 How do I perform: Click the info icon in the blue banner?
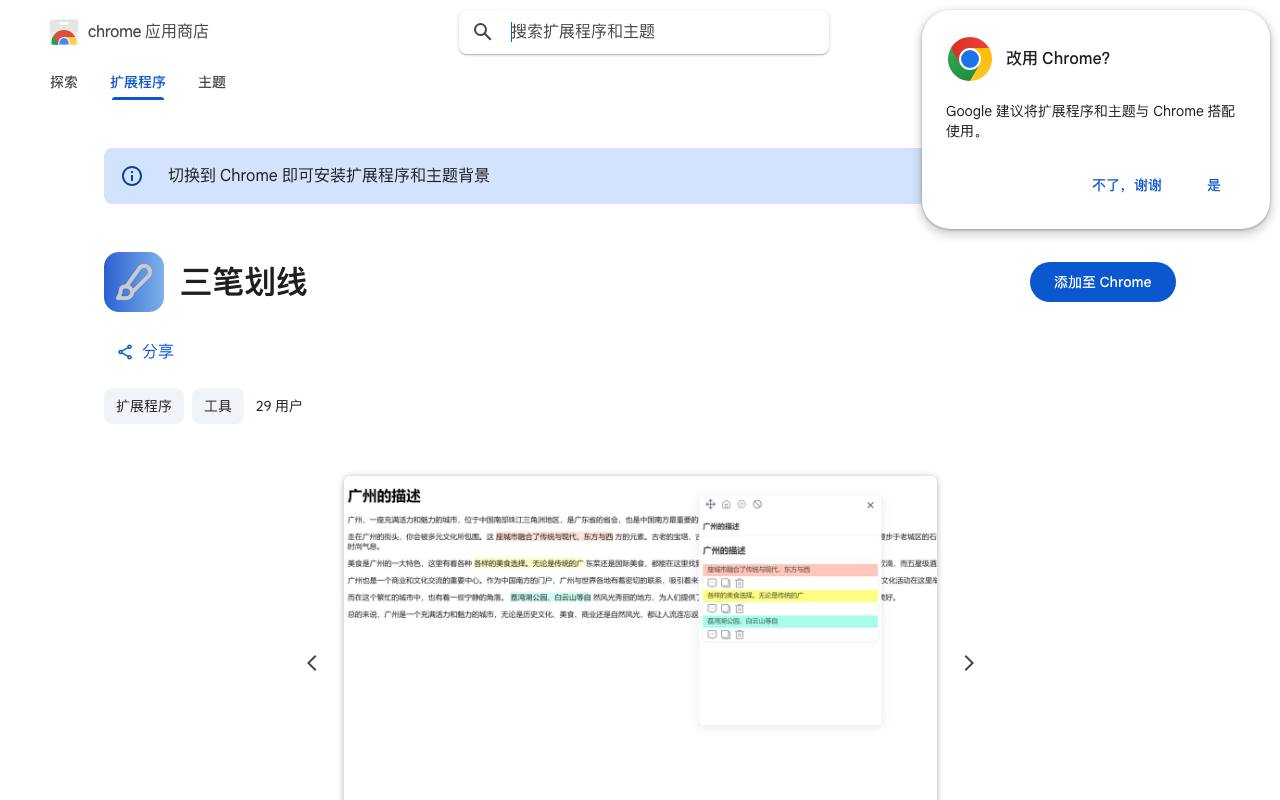point(132,176)
